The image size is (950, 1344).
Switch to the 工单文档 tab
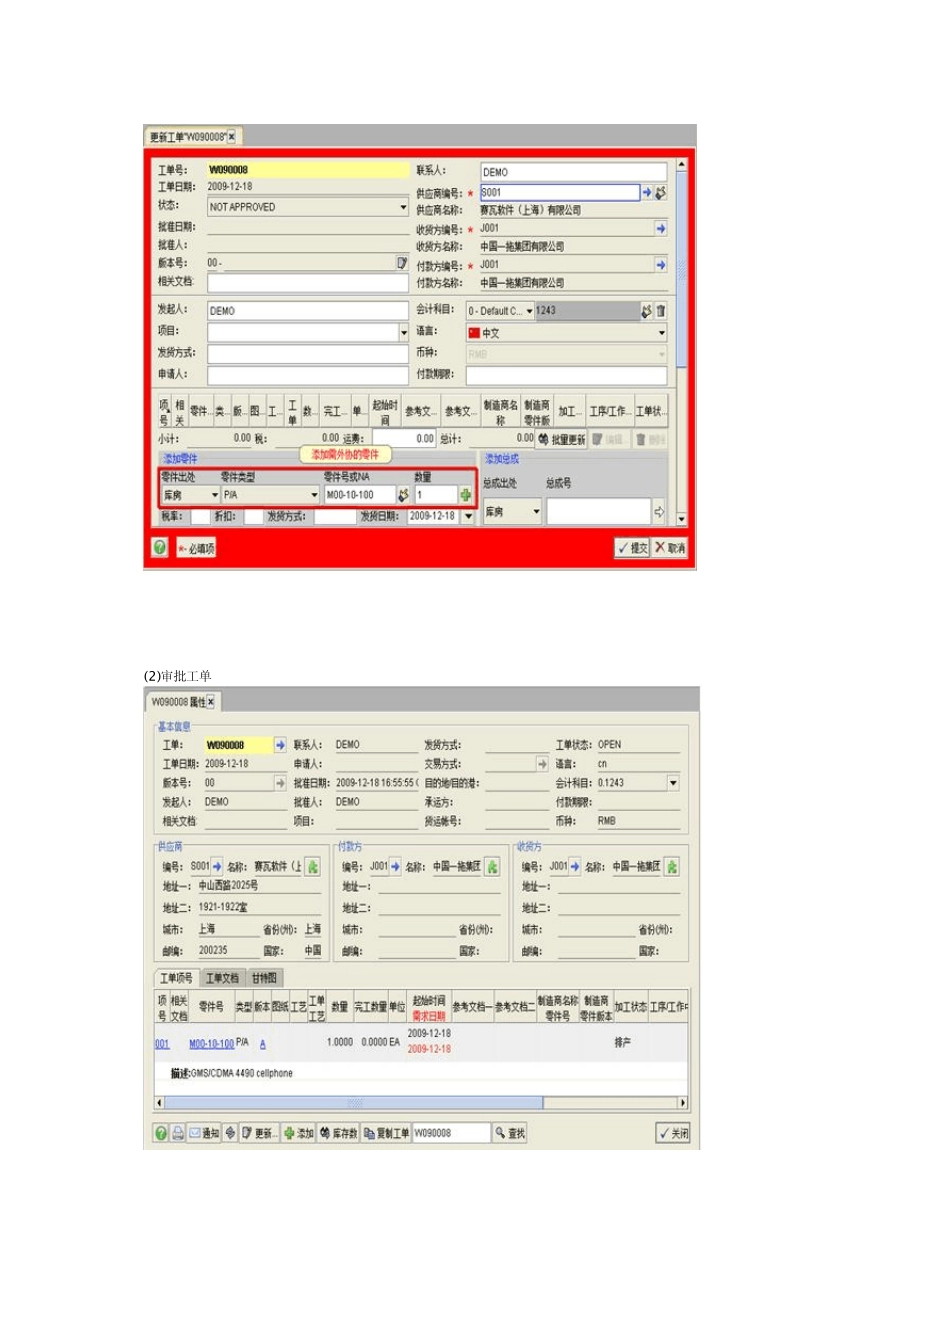pos(222,978)
